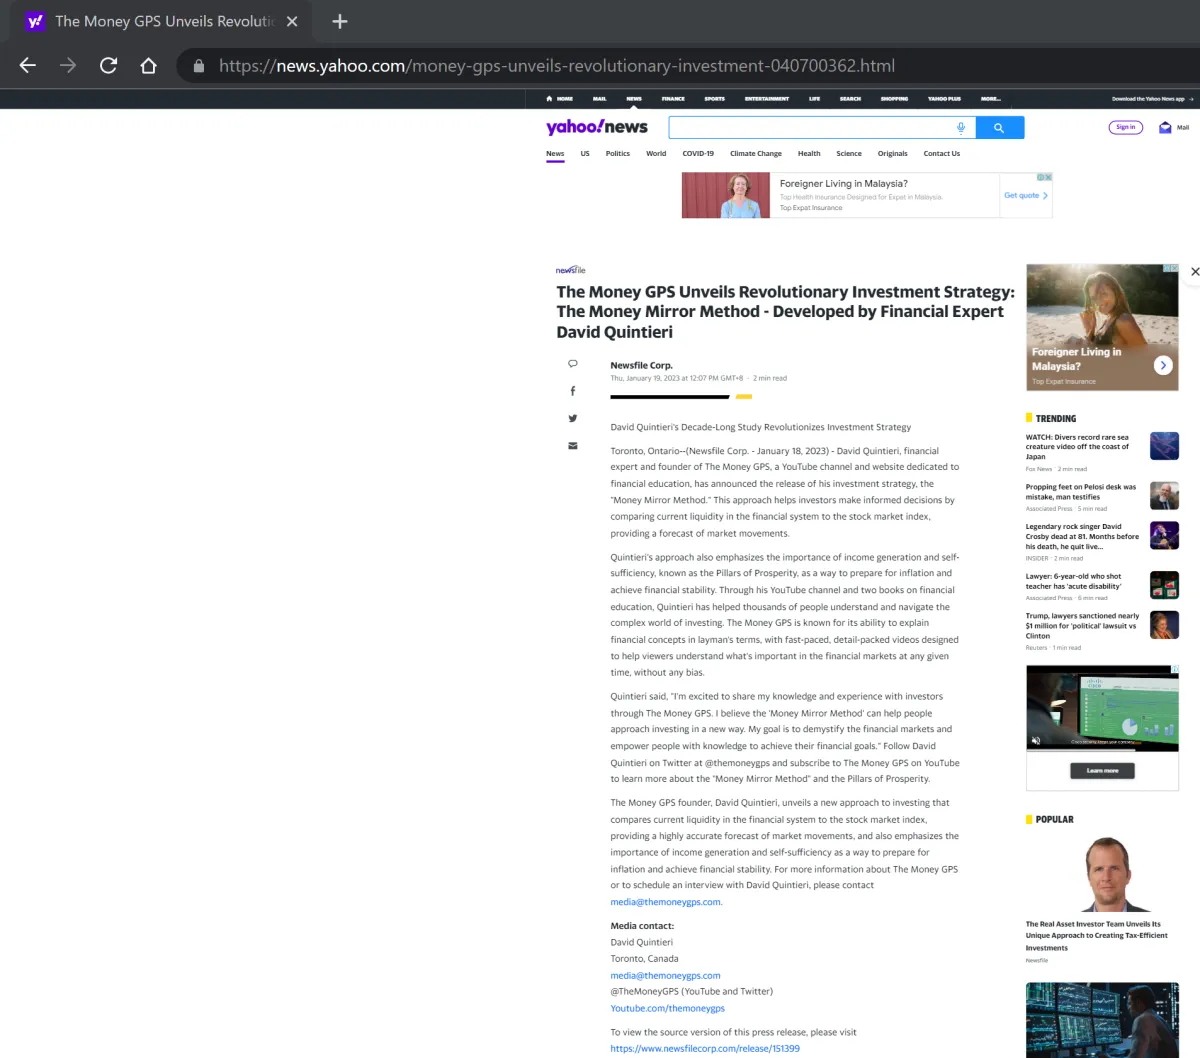Open trending story Trump lawyers sanctioned
1200x1058 pixels.
[x=1082, y=626]
